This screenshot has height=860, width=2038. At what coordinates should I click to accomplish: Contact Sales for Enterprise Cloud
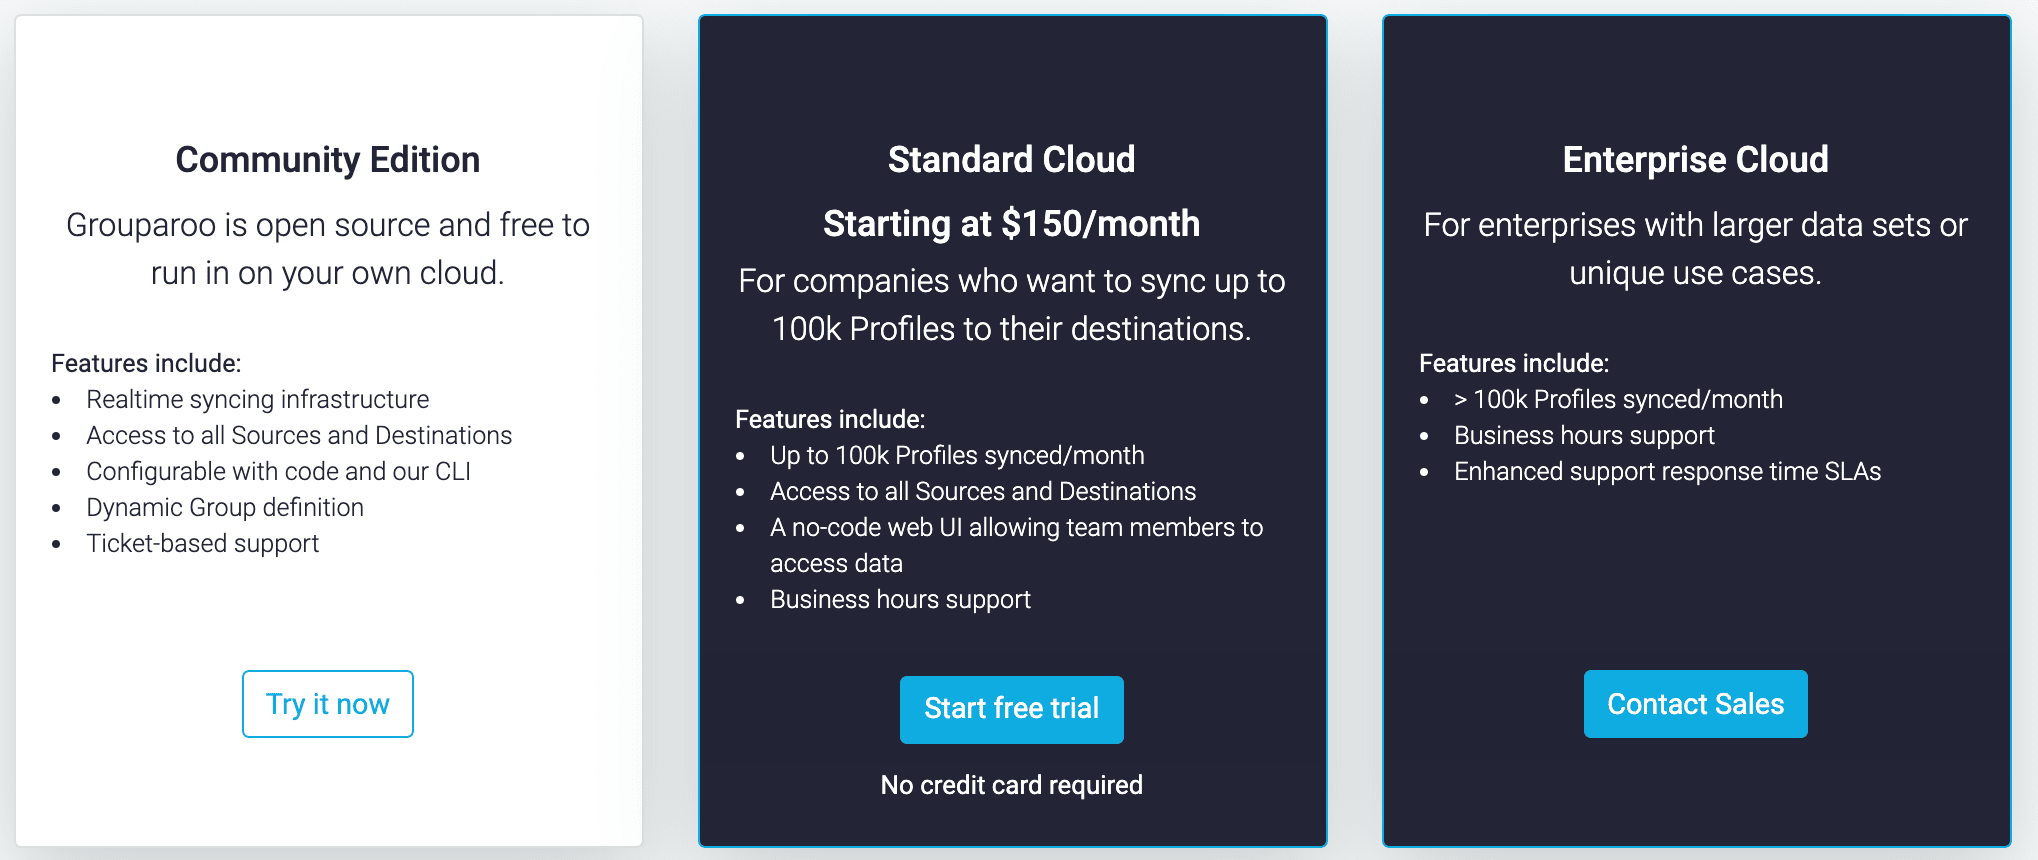[1696, 704]
